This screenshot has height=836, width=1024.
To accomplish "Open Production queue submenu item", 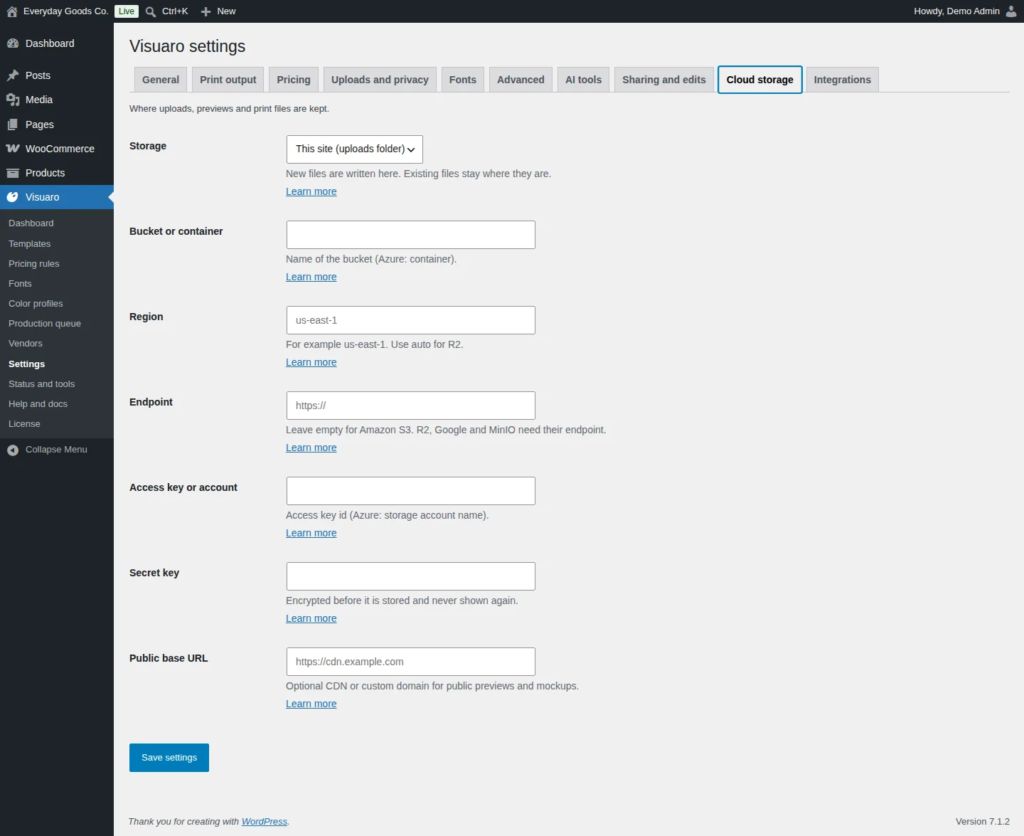I will [44, 324].
